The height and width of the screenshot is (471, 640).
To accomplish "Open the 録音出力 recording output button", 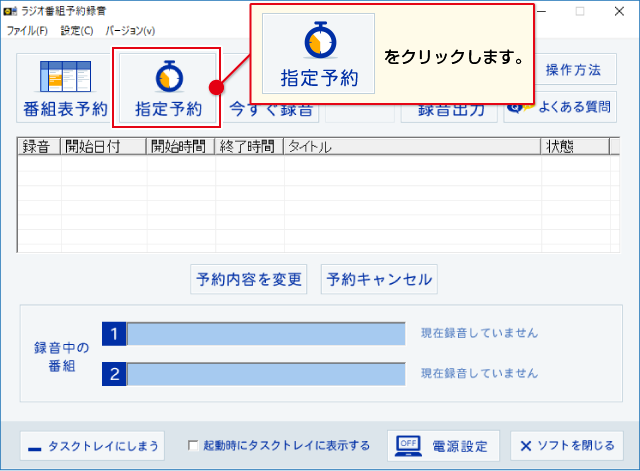I will click(449, 110).
